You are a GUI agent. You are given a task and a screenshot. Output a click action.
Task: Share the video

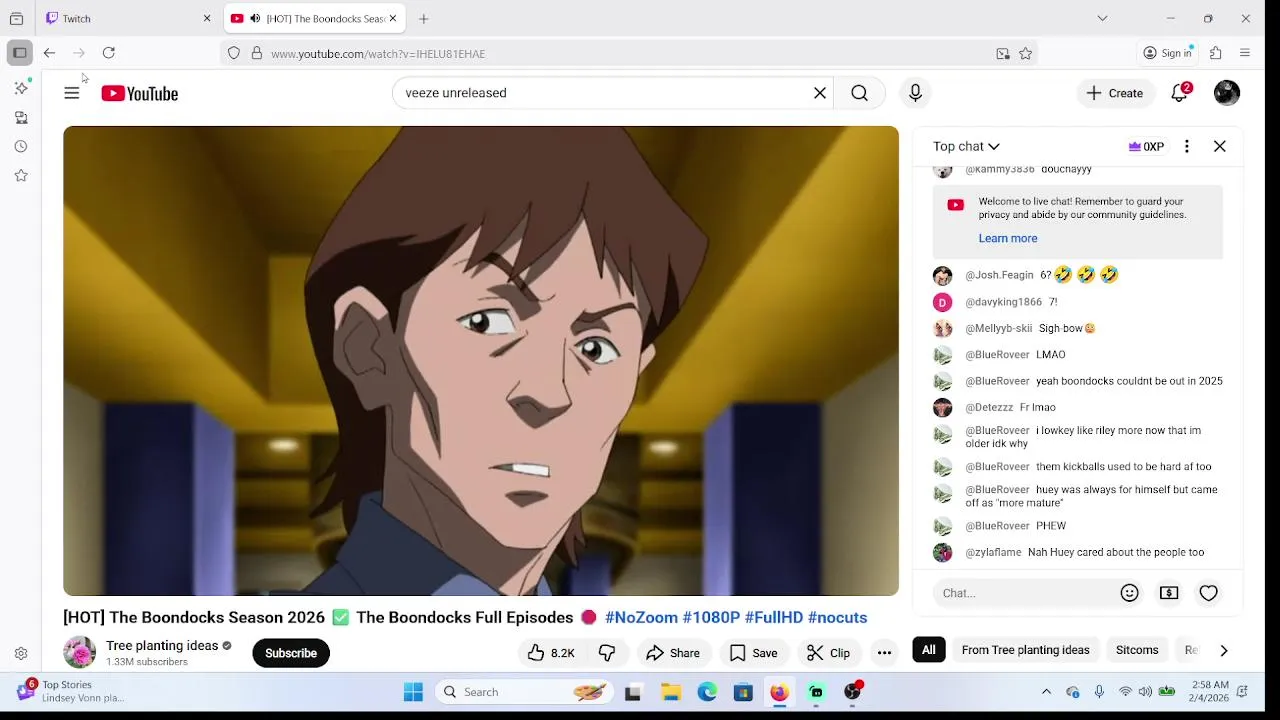(673, 653)
